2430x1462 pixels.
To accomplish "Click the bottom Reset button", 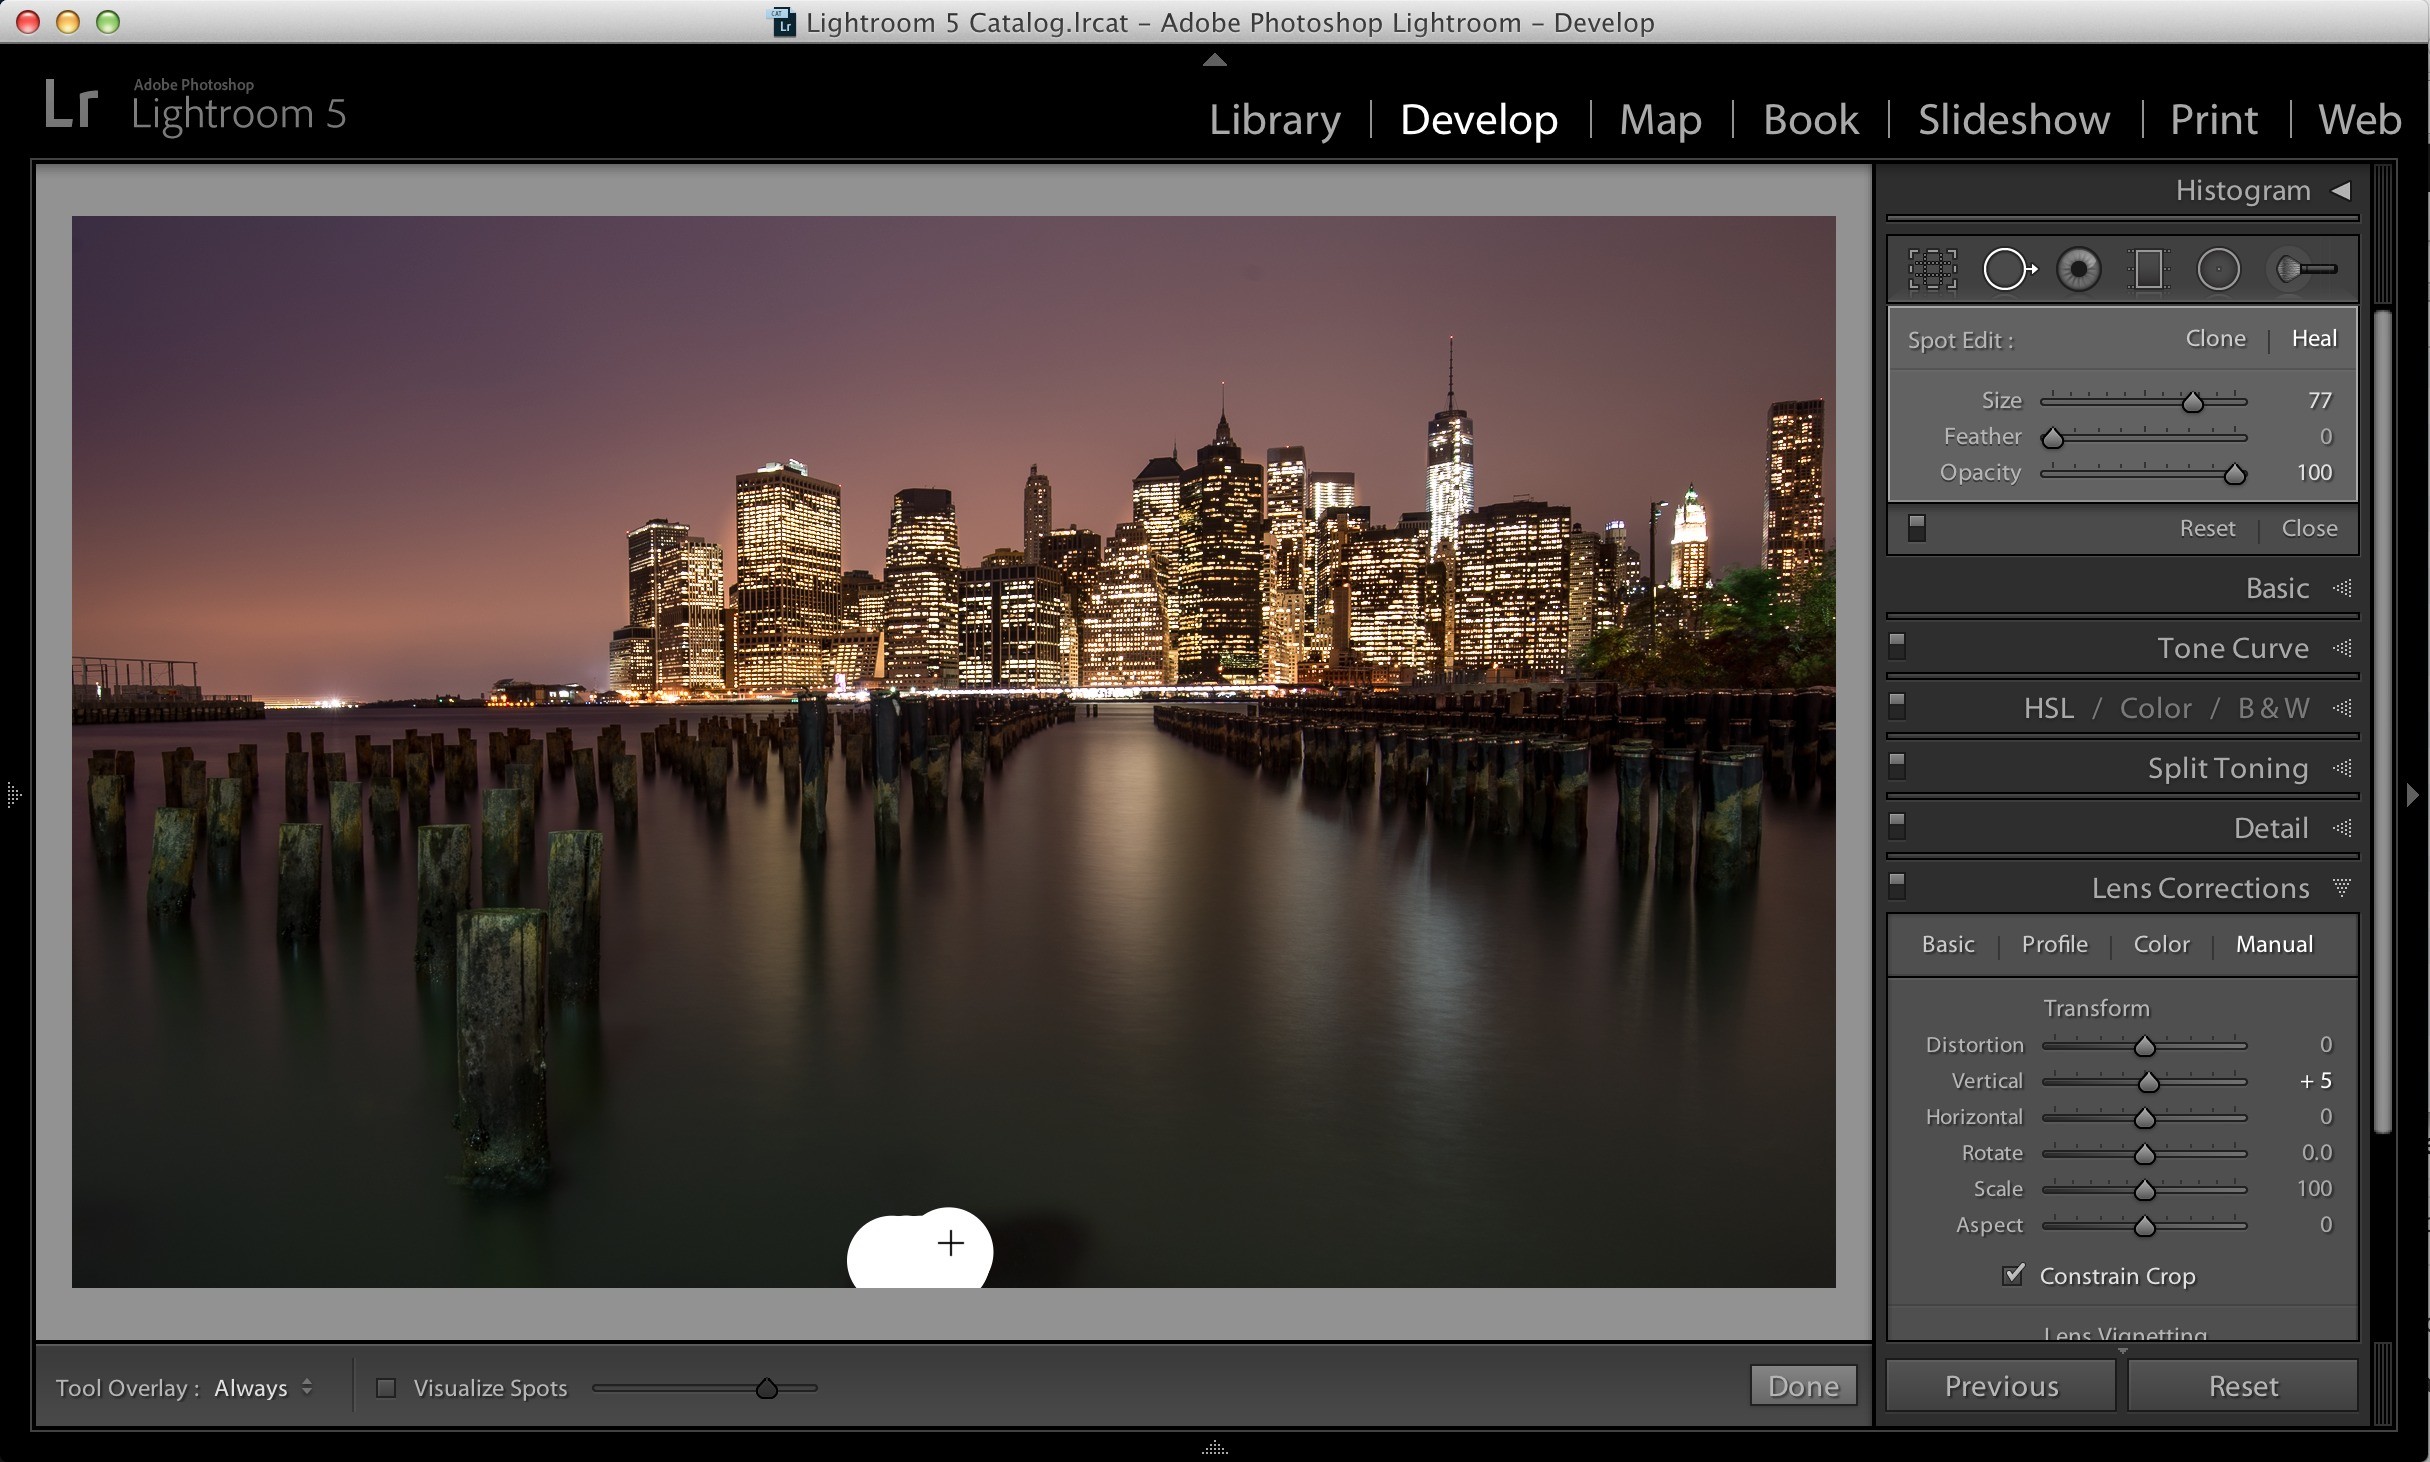I will click(2243, 1386).
